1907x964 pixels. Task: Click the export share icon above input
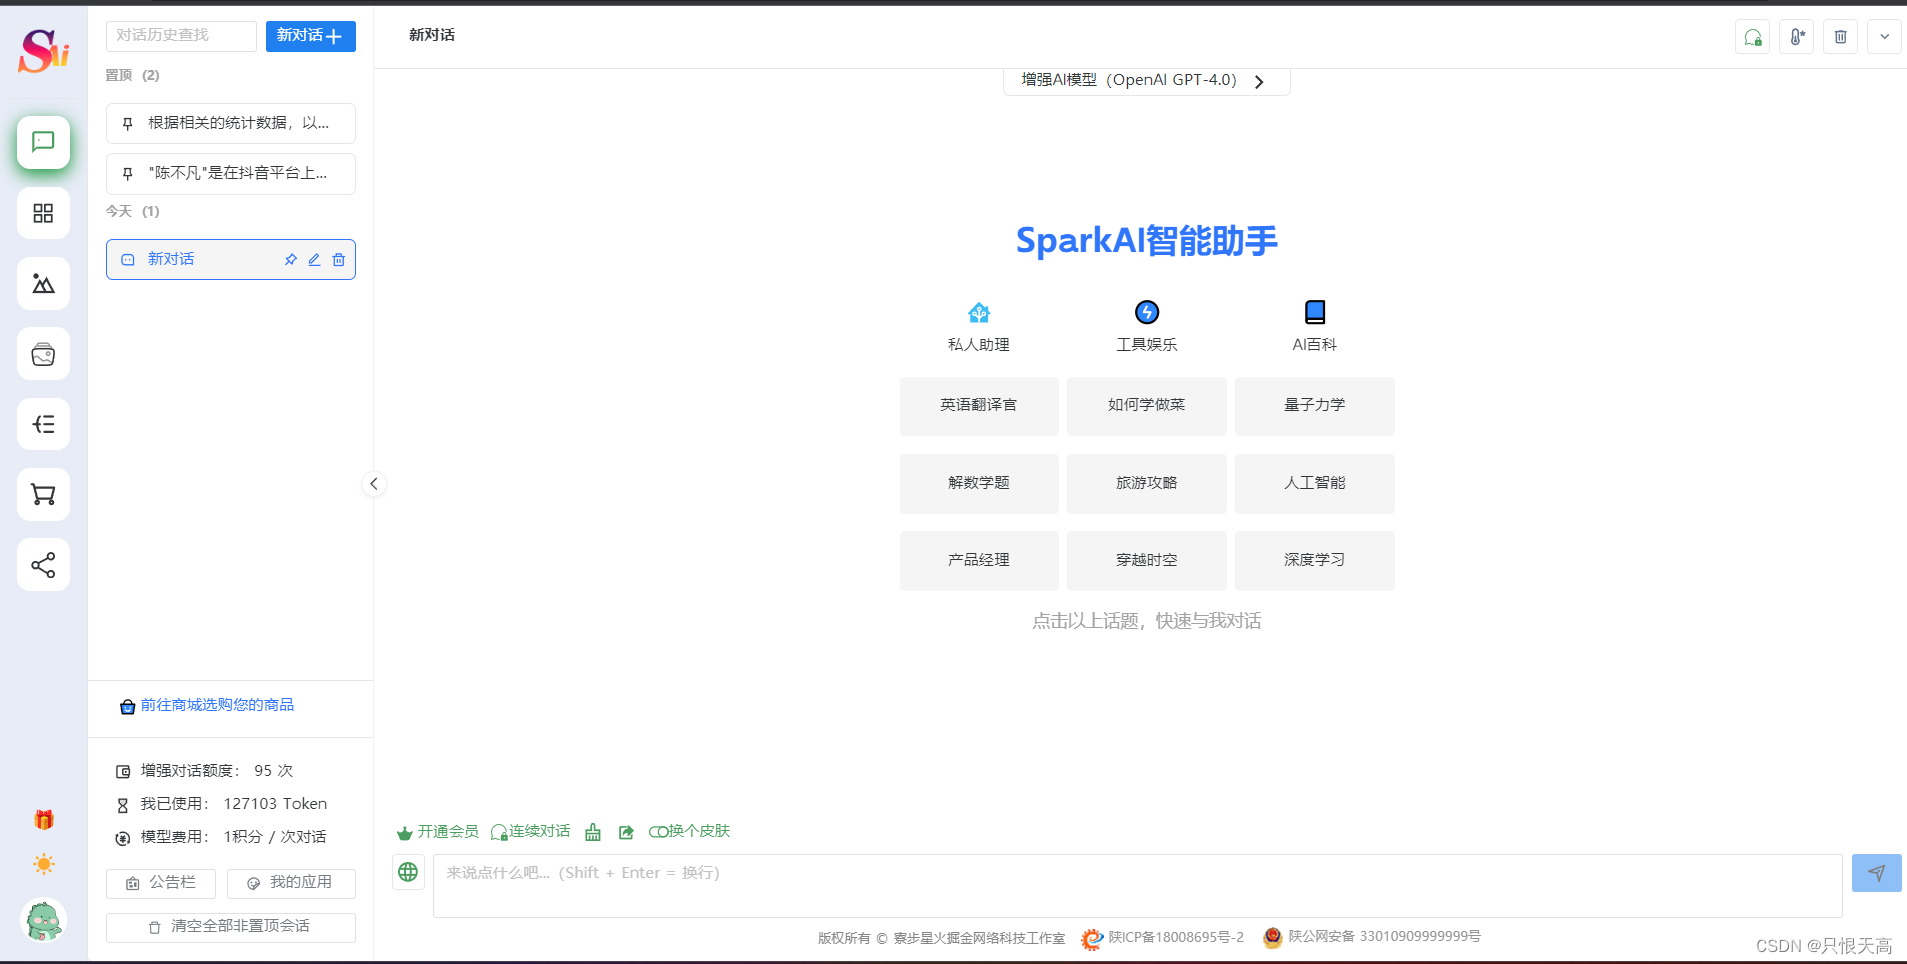(x=626, y=832)
